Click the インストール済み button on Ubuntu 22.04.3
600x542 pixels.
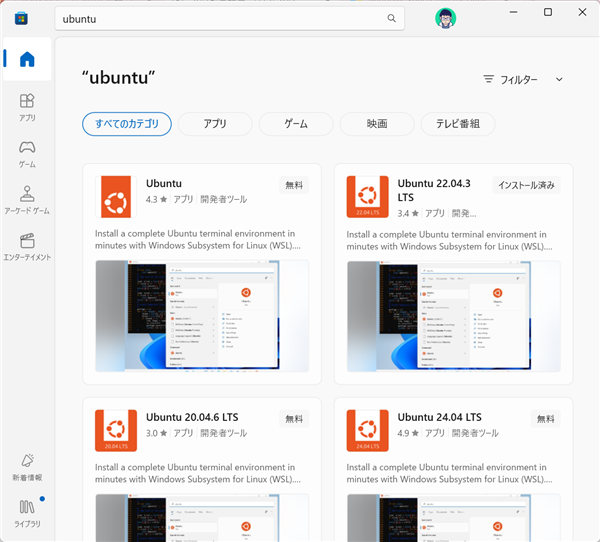click(526, 185)
